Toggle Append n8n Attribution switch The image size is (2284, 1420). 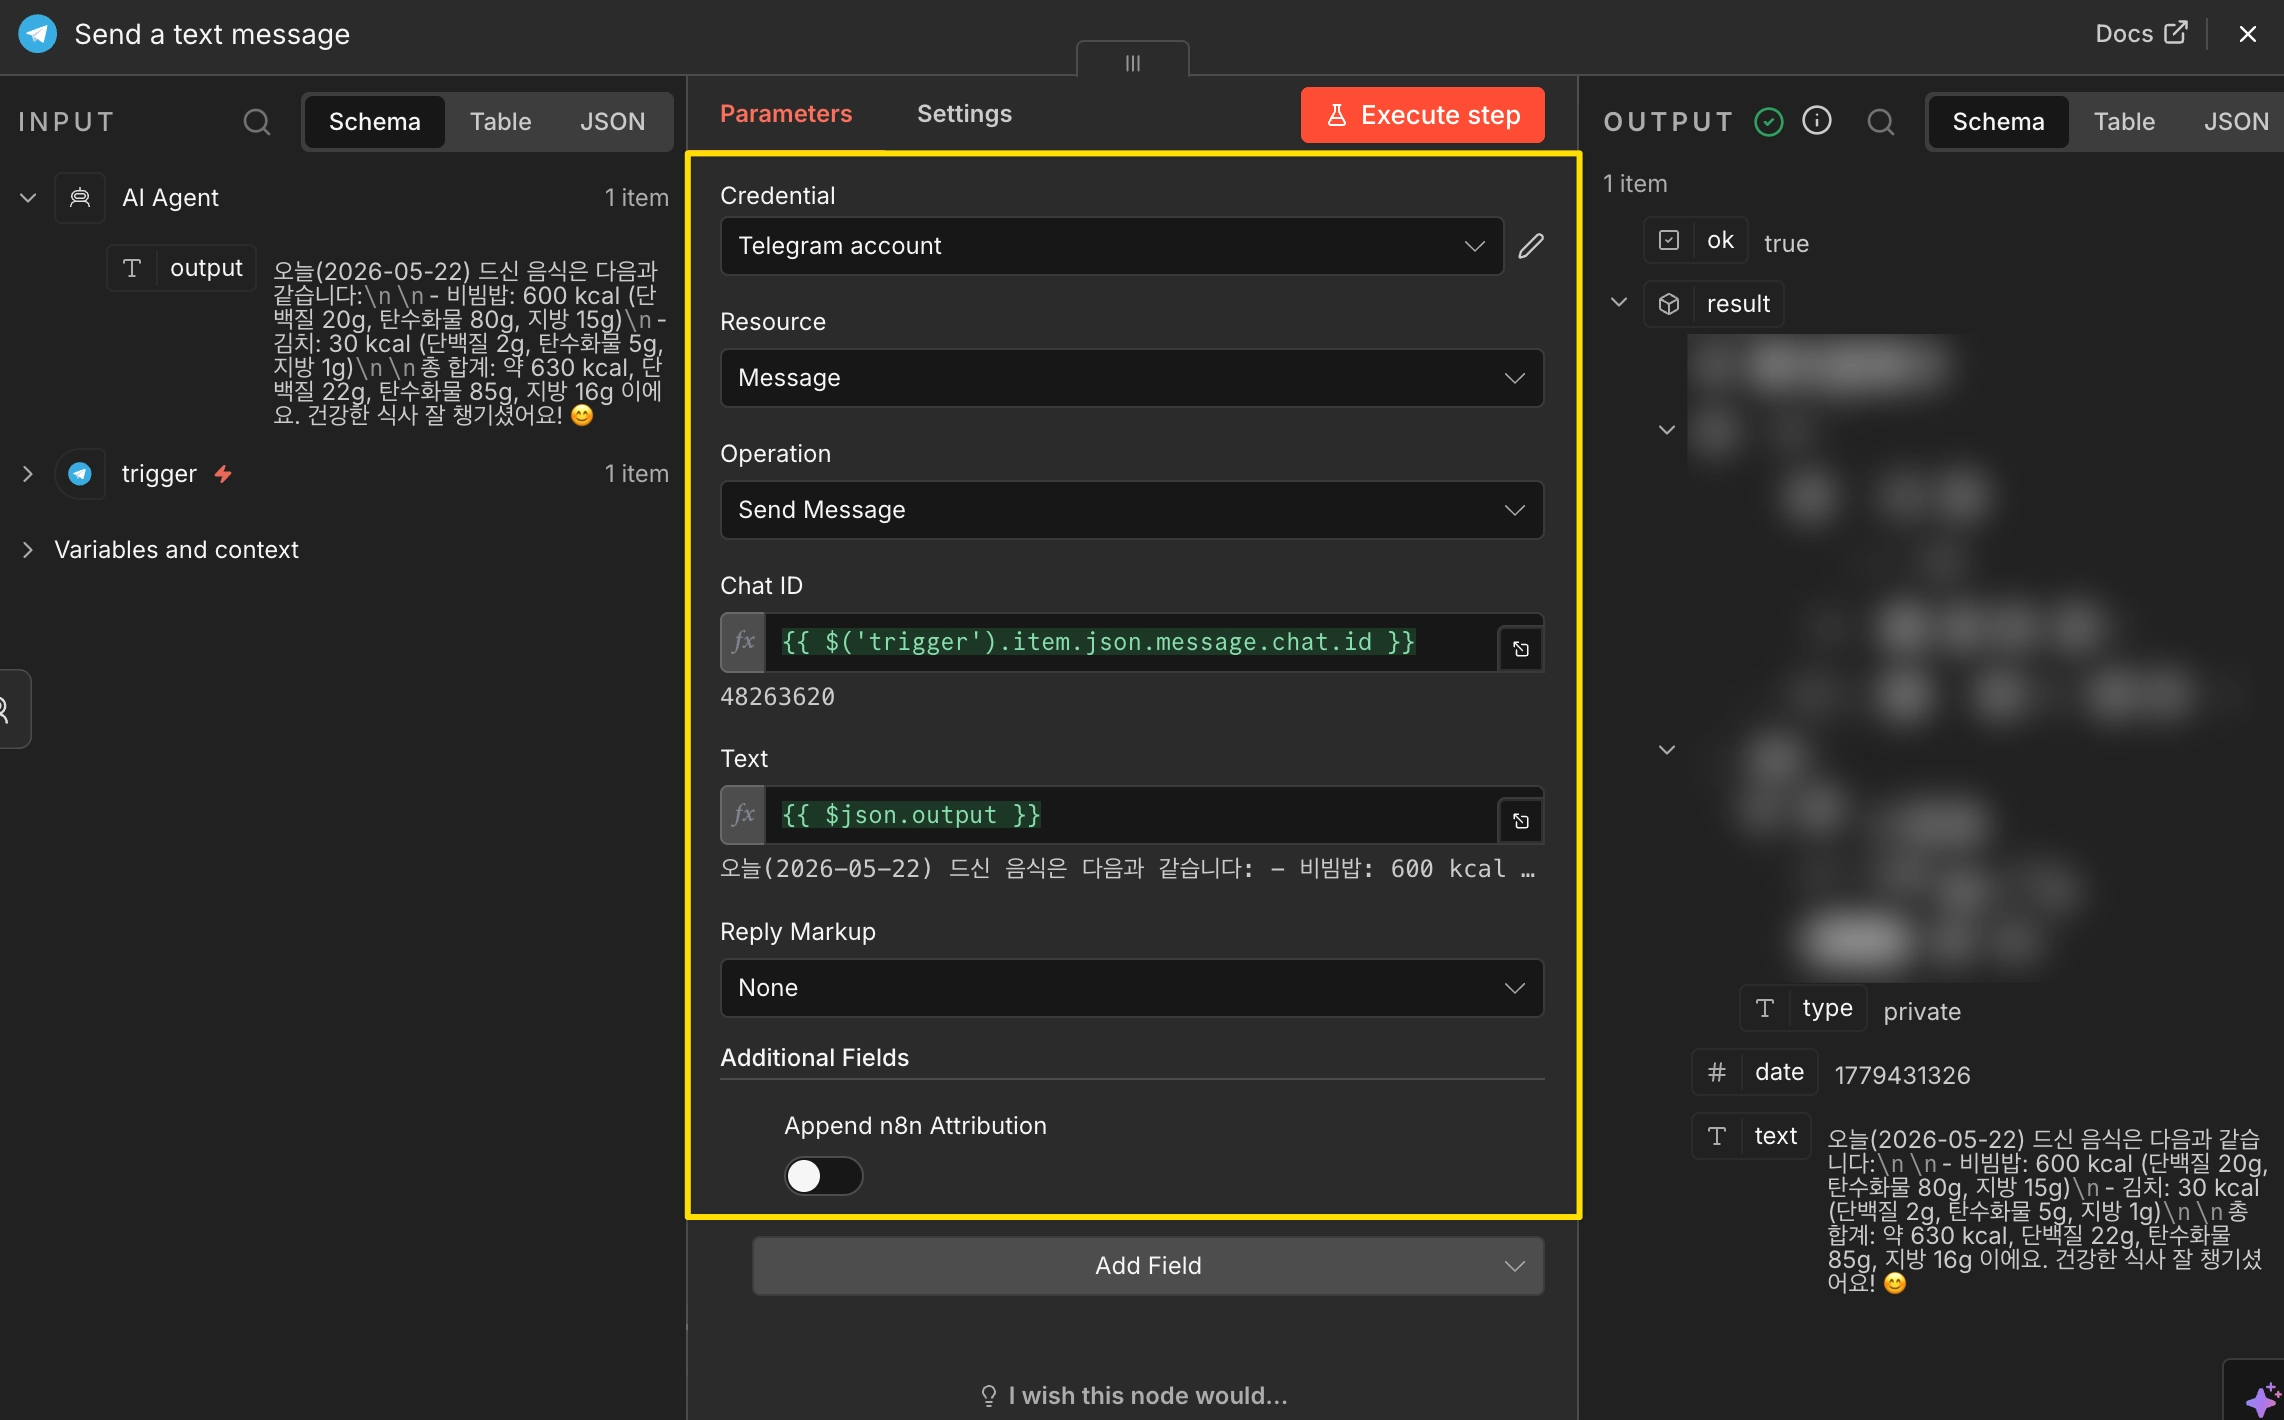point(823,1176)
